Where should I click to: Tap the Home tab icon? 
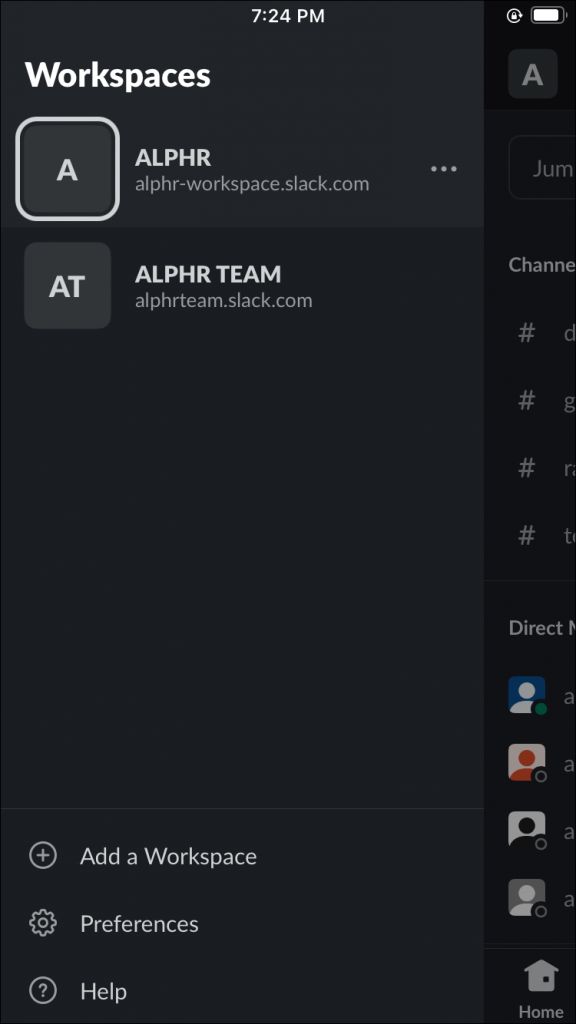pyautogui.click(x=541, y=975)
